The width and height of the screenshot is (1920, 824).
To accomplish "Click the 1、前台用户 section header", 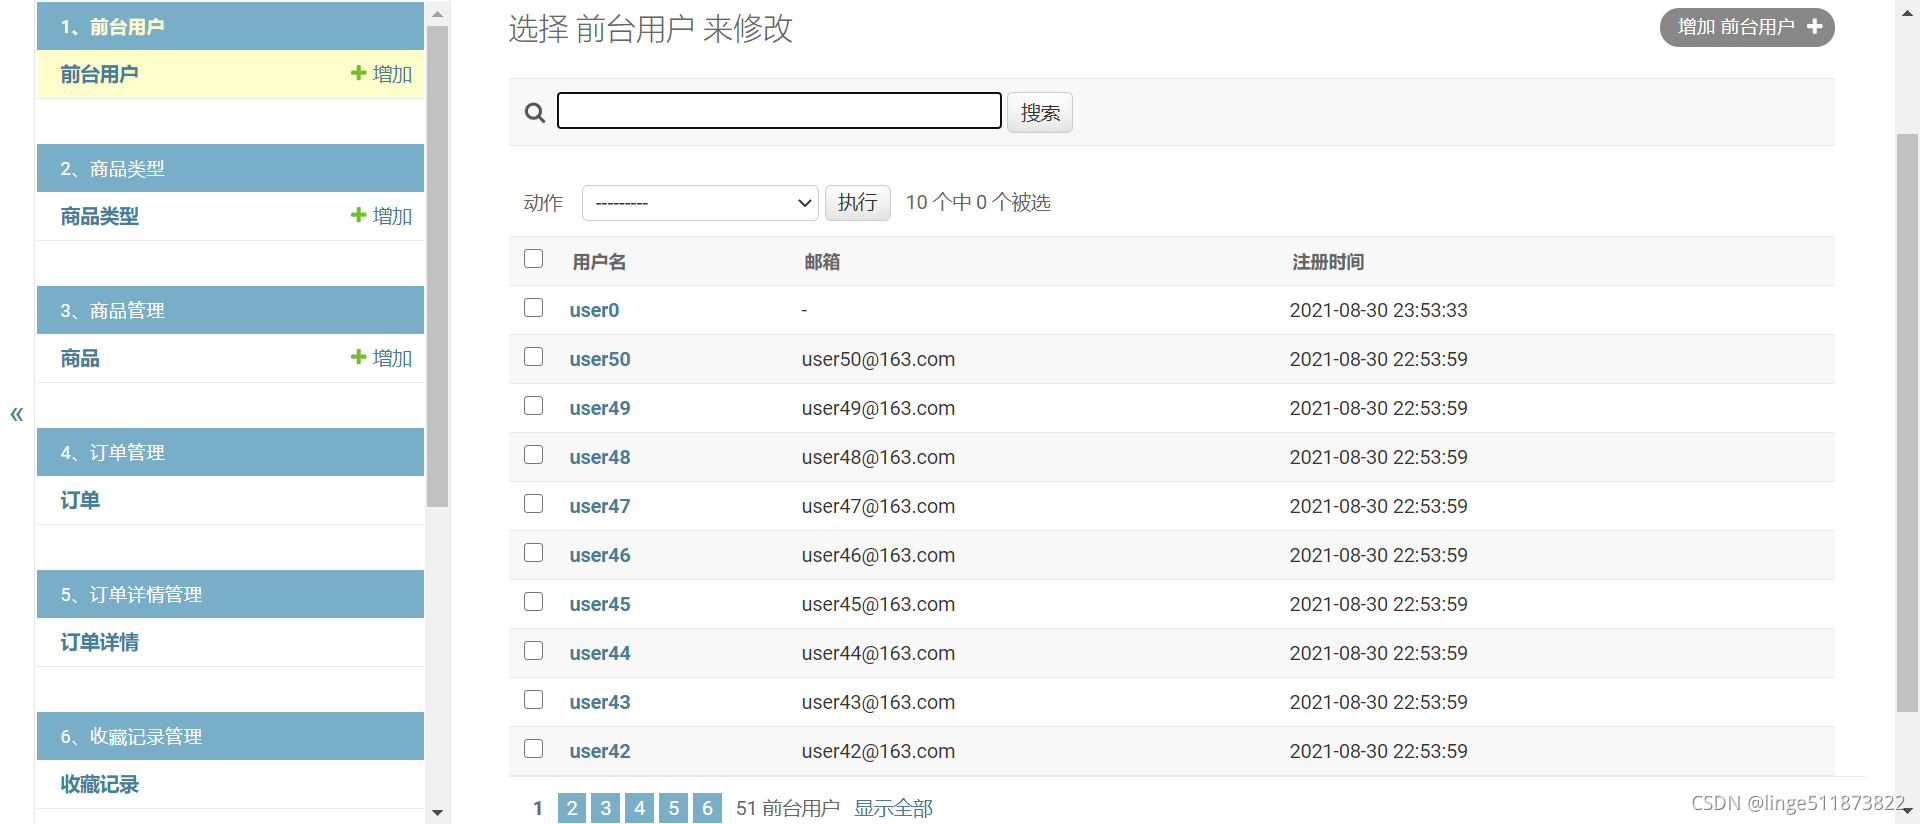I will tap(230, 26).
